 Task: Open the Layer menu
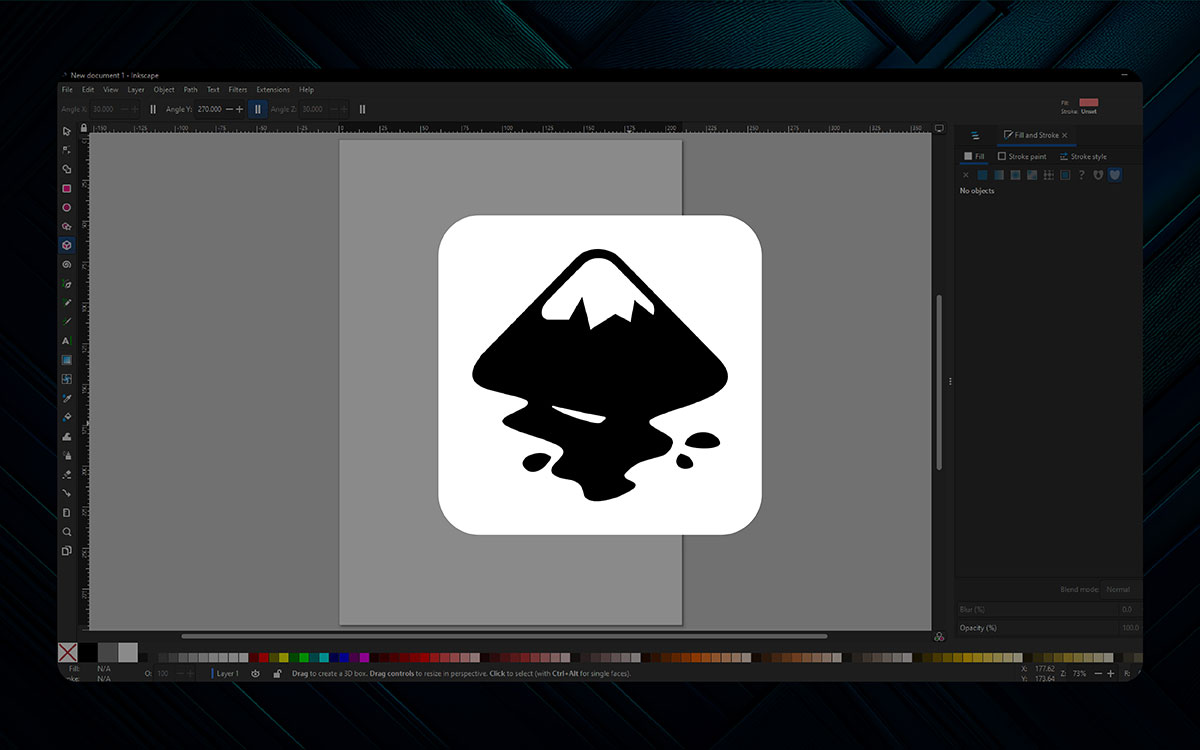click(x=136, y=90)
